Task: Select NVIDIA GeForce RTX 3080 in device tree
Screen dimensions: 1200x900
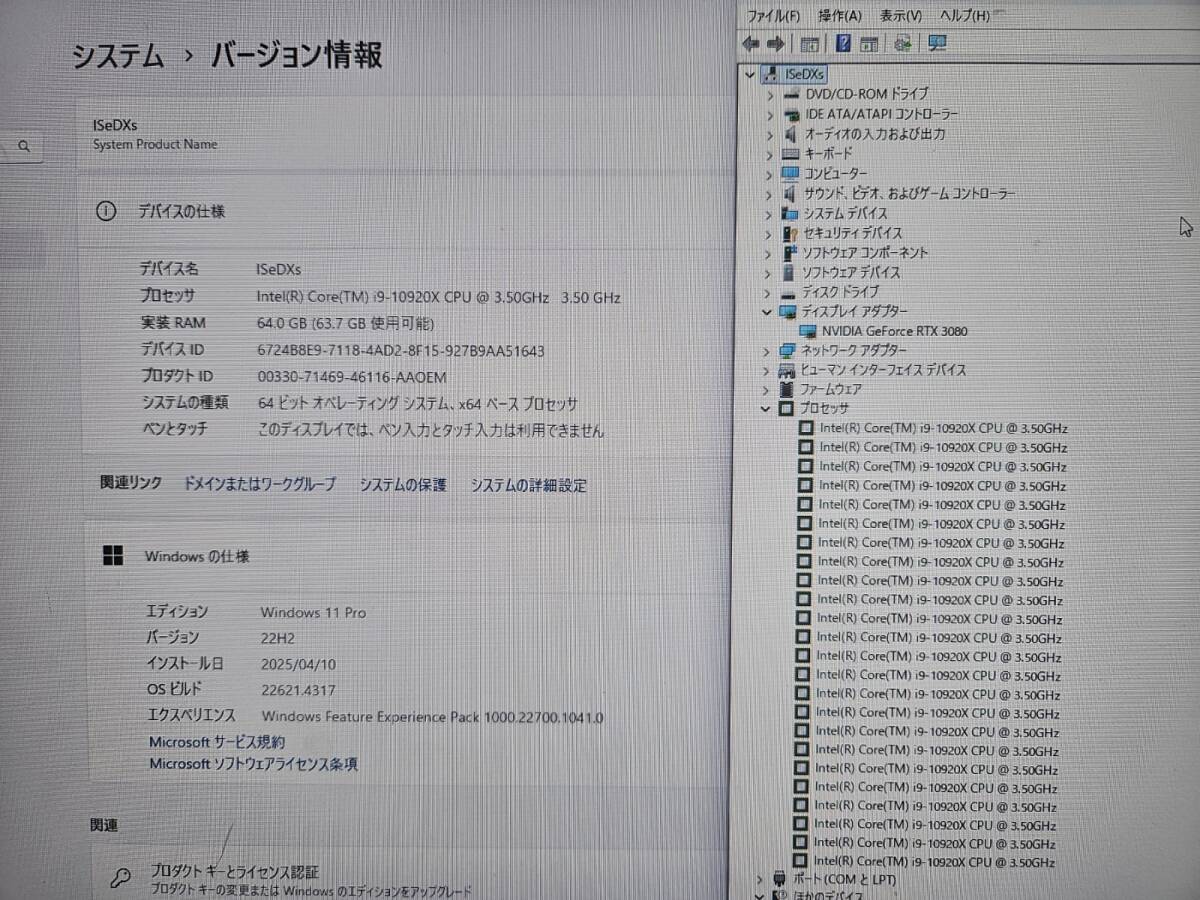Action: click(x=895, y=331)
